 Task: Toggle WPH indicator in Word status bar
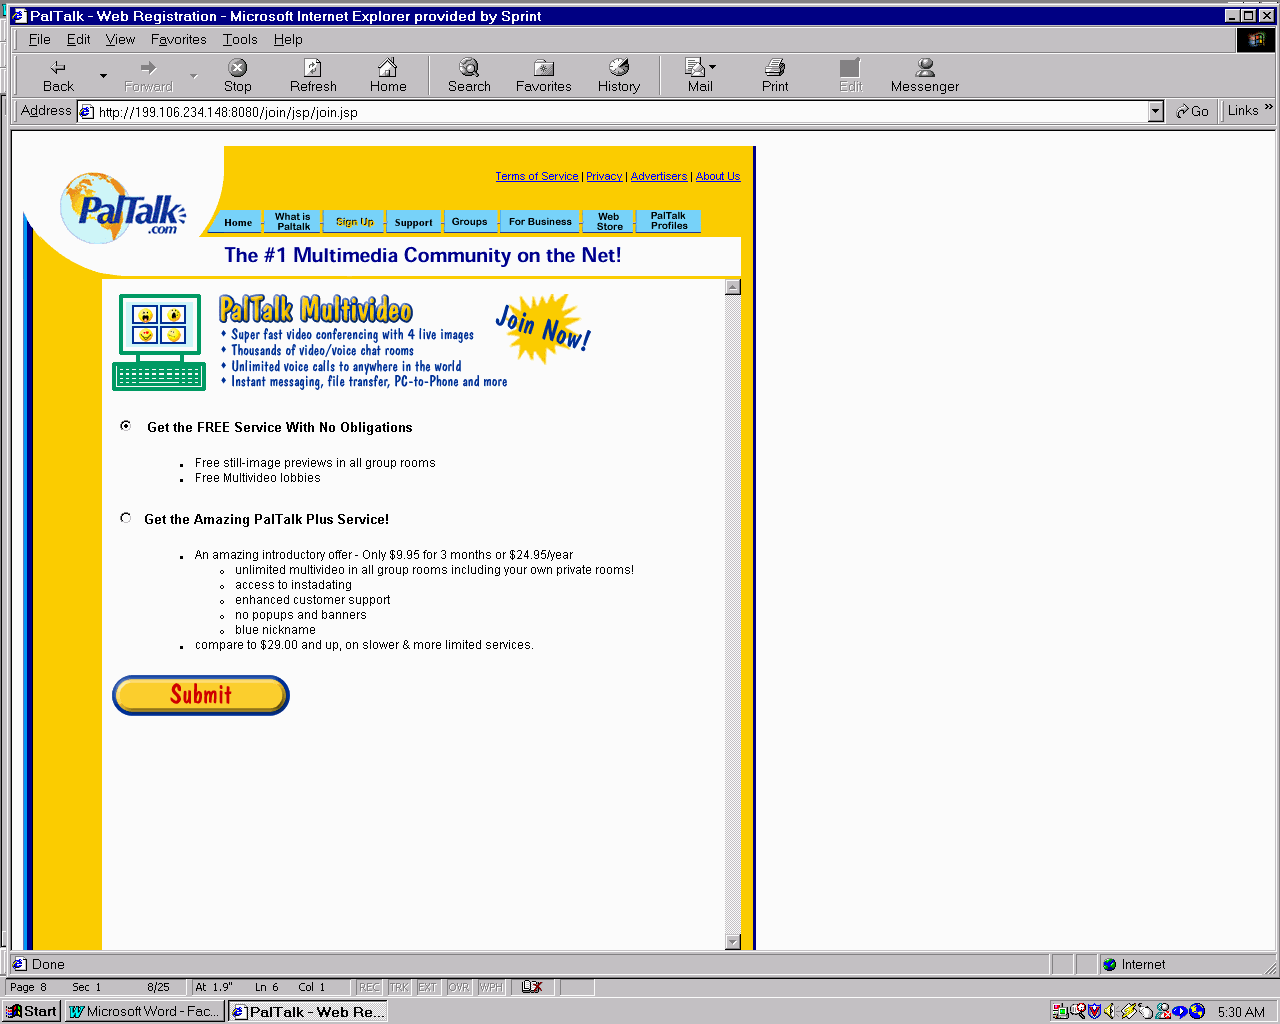click(491, 987)
